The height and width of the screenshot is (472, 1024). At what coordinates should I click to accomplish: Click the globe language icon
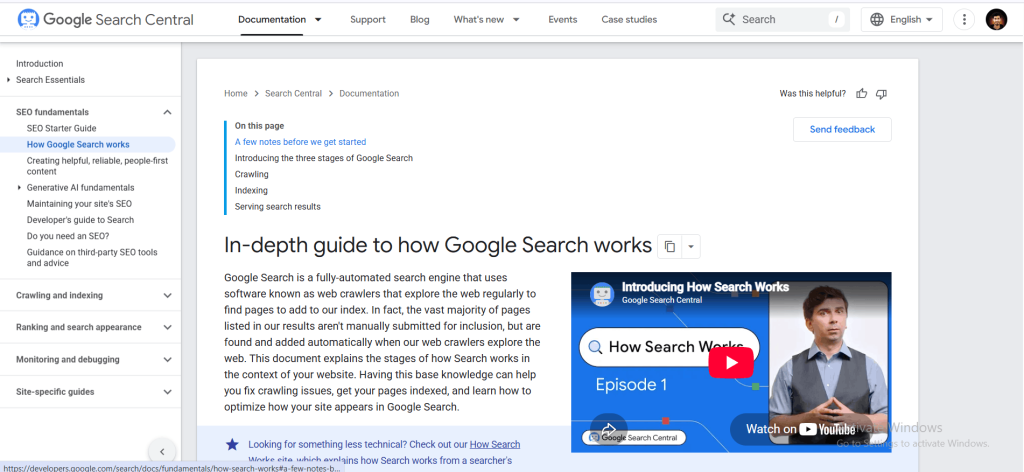(877, 20)
